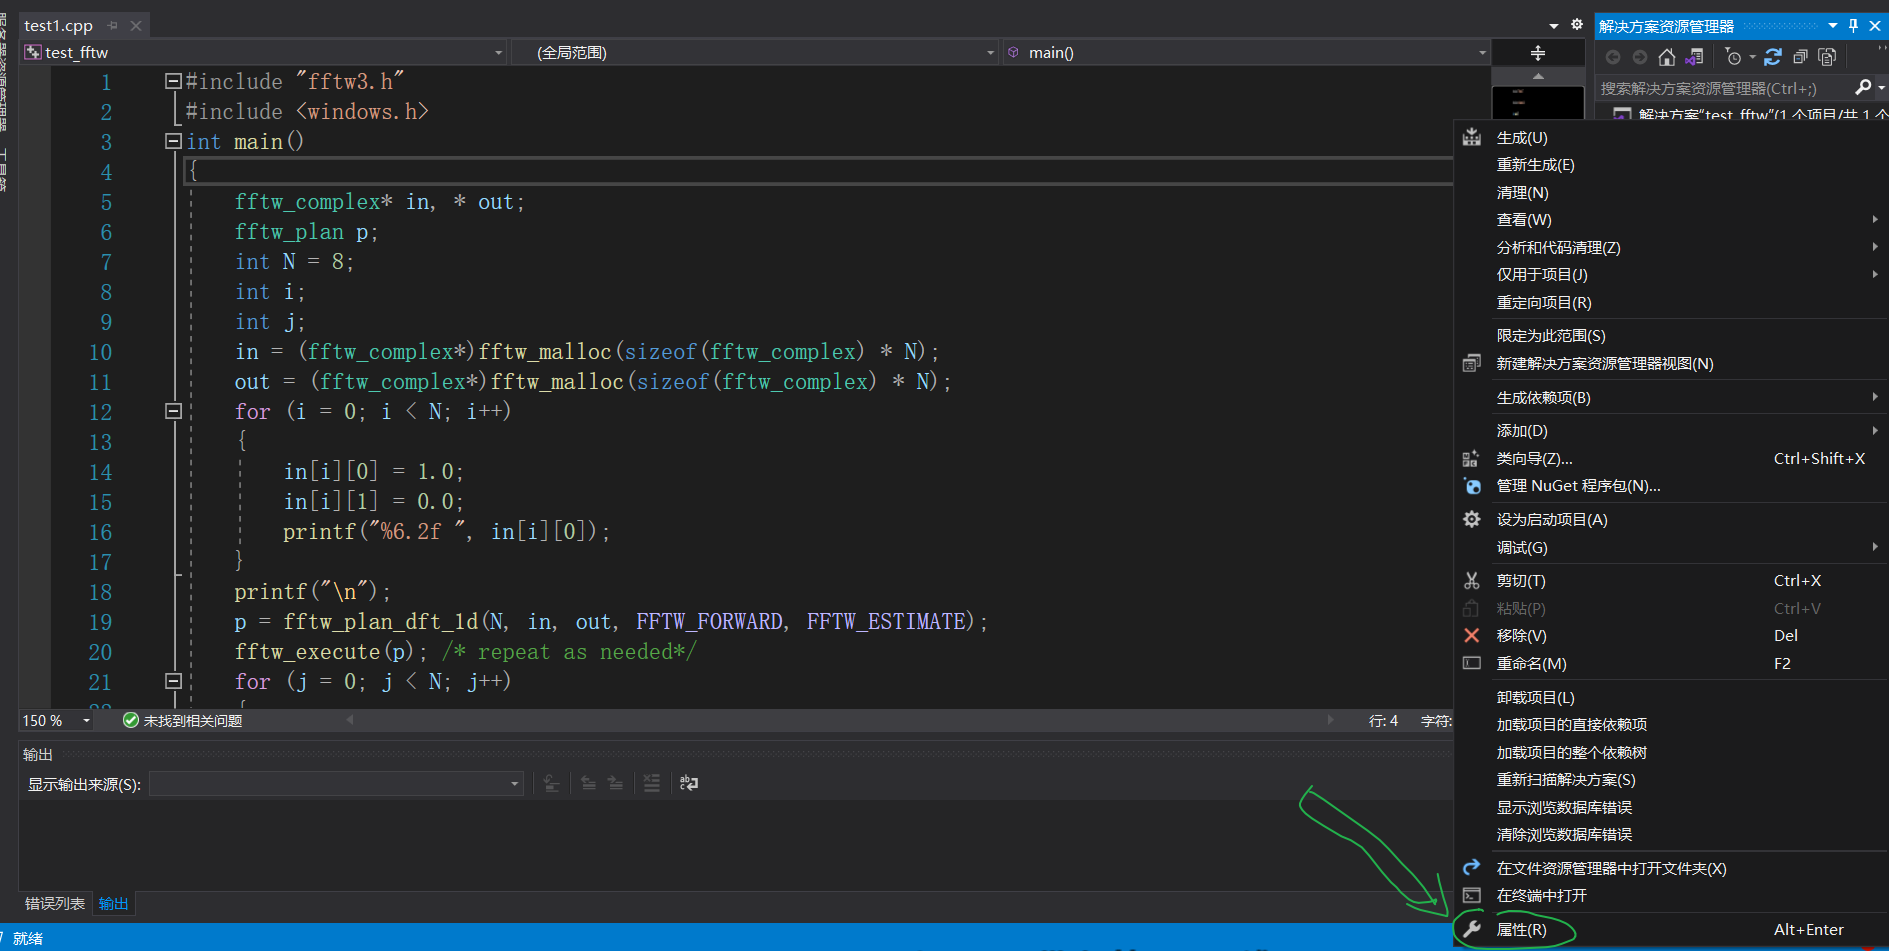Click the search button in Solution Explorer
This screenshot has height=951, width=1889.
(1863, 88)
